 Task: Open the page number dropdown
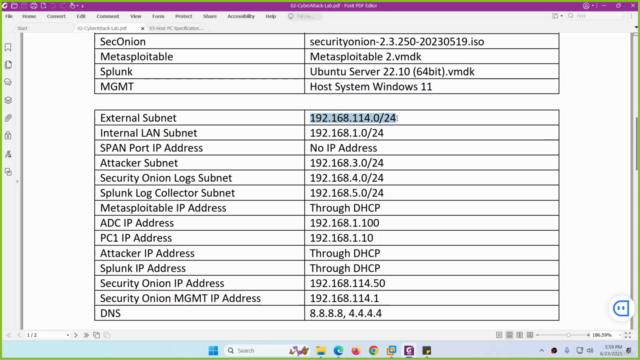pos(67,335)
